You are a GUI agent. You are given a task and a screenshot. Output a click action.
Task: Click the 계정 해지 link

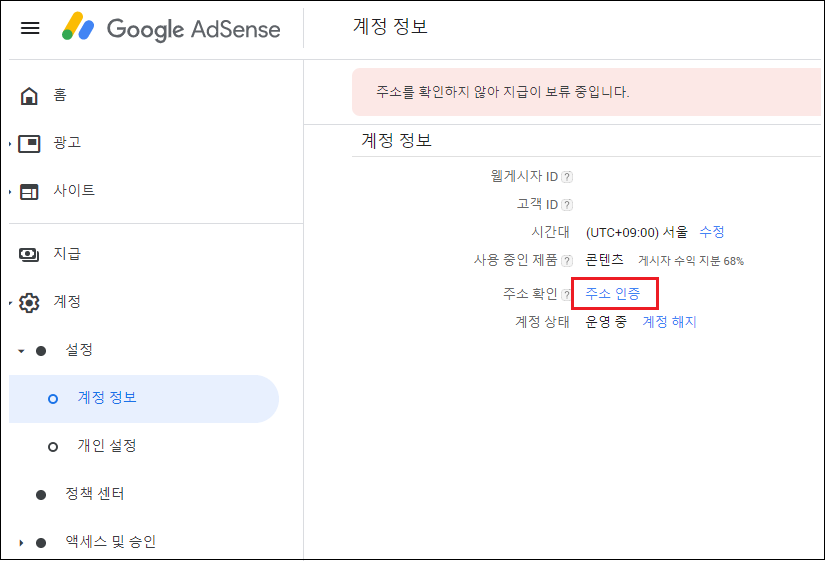pyautogui.click(x=669, y=322)
